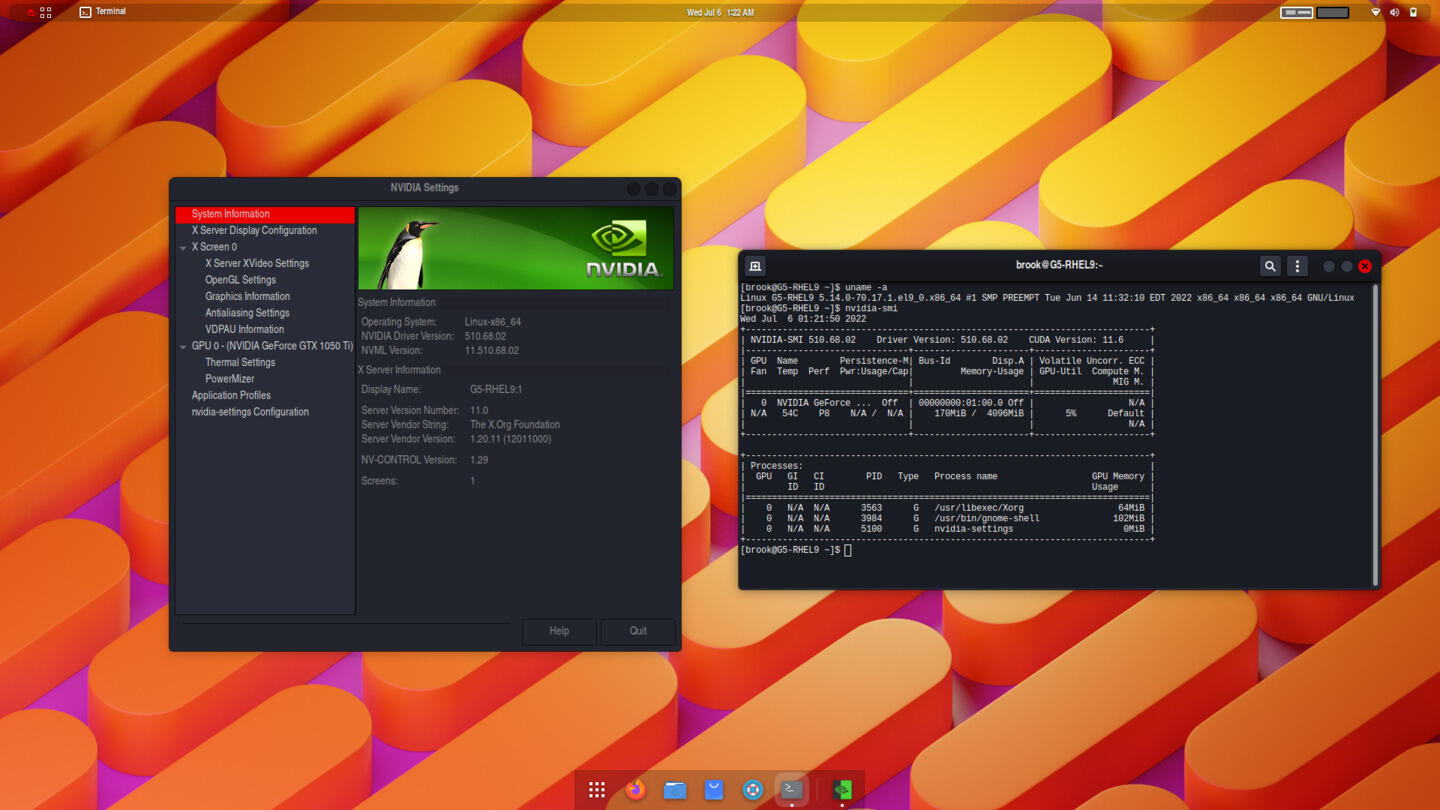The image size is (1440, 810).
Task: Select System Information in NVIDIA sidebar
Action: (x=265, y=214)
